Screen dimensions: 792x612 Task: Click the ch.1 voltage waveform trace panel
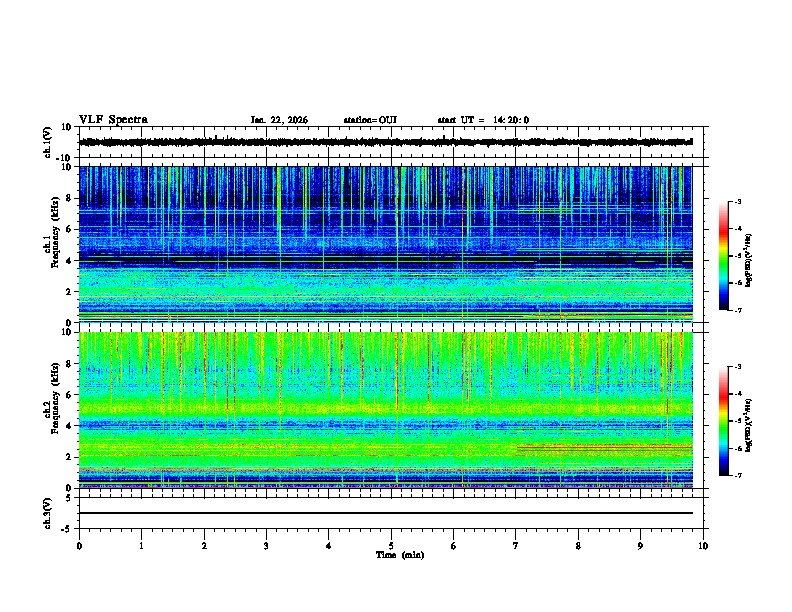(x=391, y=142)
